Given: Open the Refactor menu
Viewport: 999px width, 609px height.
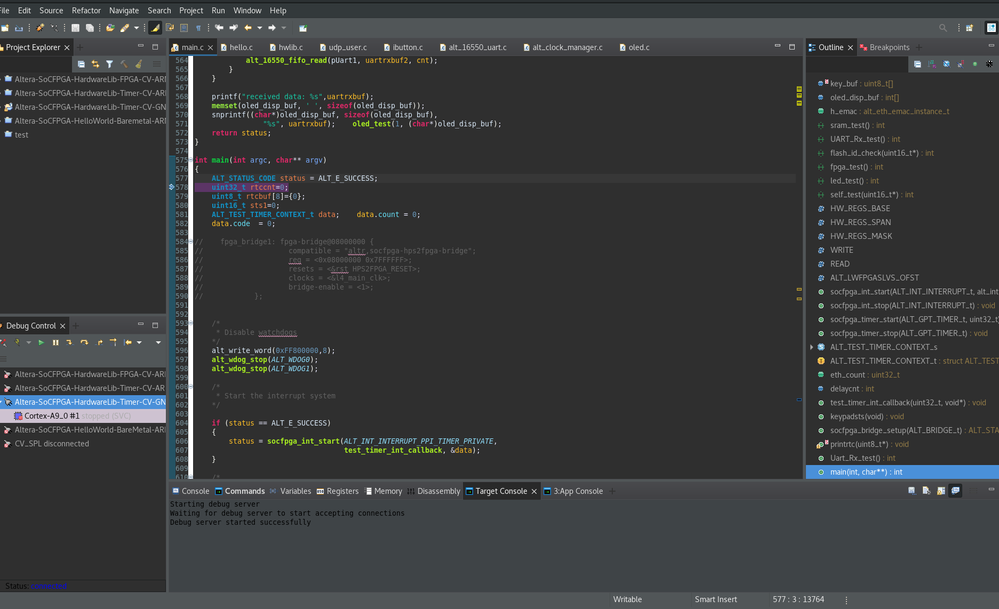Looking at the screenshot, I should (x=86, y=10).
